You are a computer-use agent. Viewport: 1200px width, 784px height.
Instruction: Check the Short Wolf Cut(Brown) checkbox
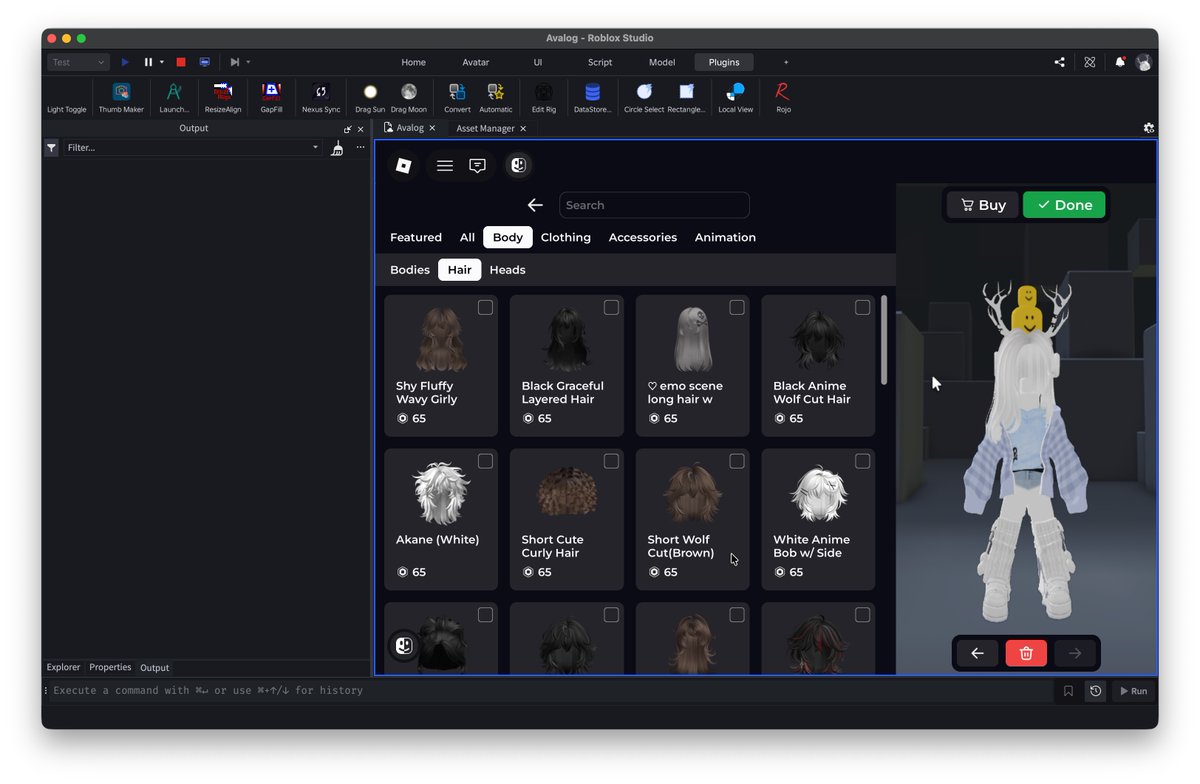pyautogui.click(x=737, y=461)
